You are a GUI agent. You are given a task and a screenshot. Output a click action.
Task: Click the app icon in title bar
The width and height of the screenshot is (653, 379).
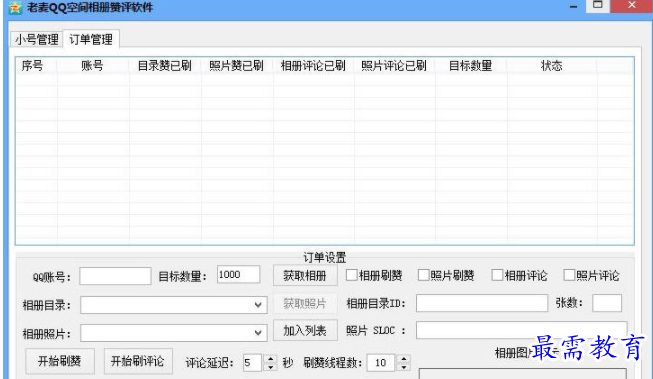tap(15, 7)
